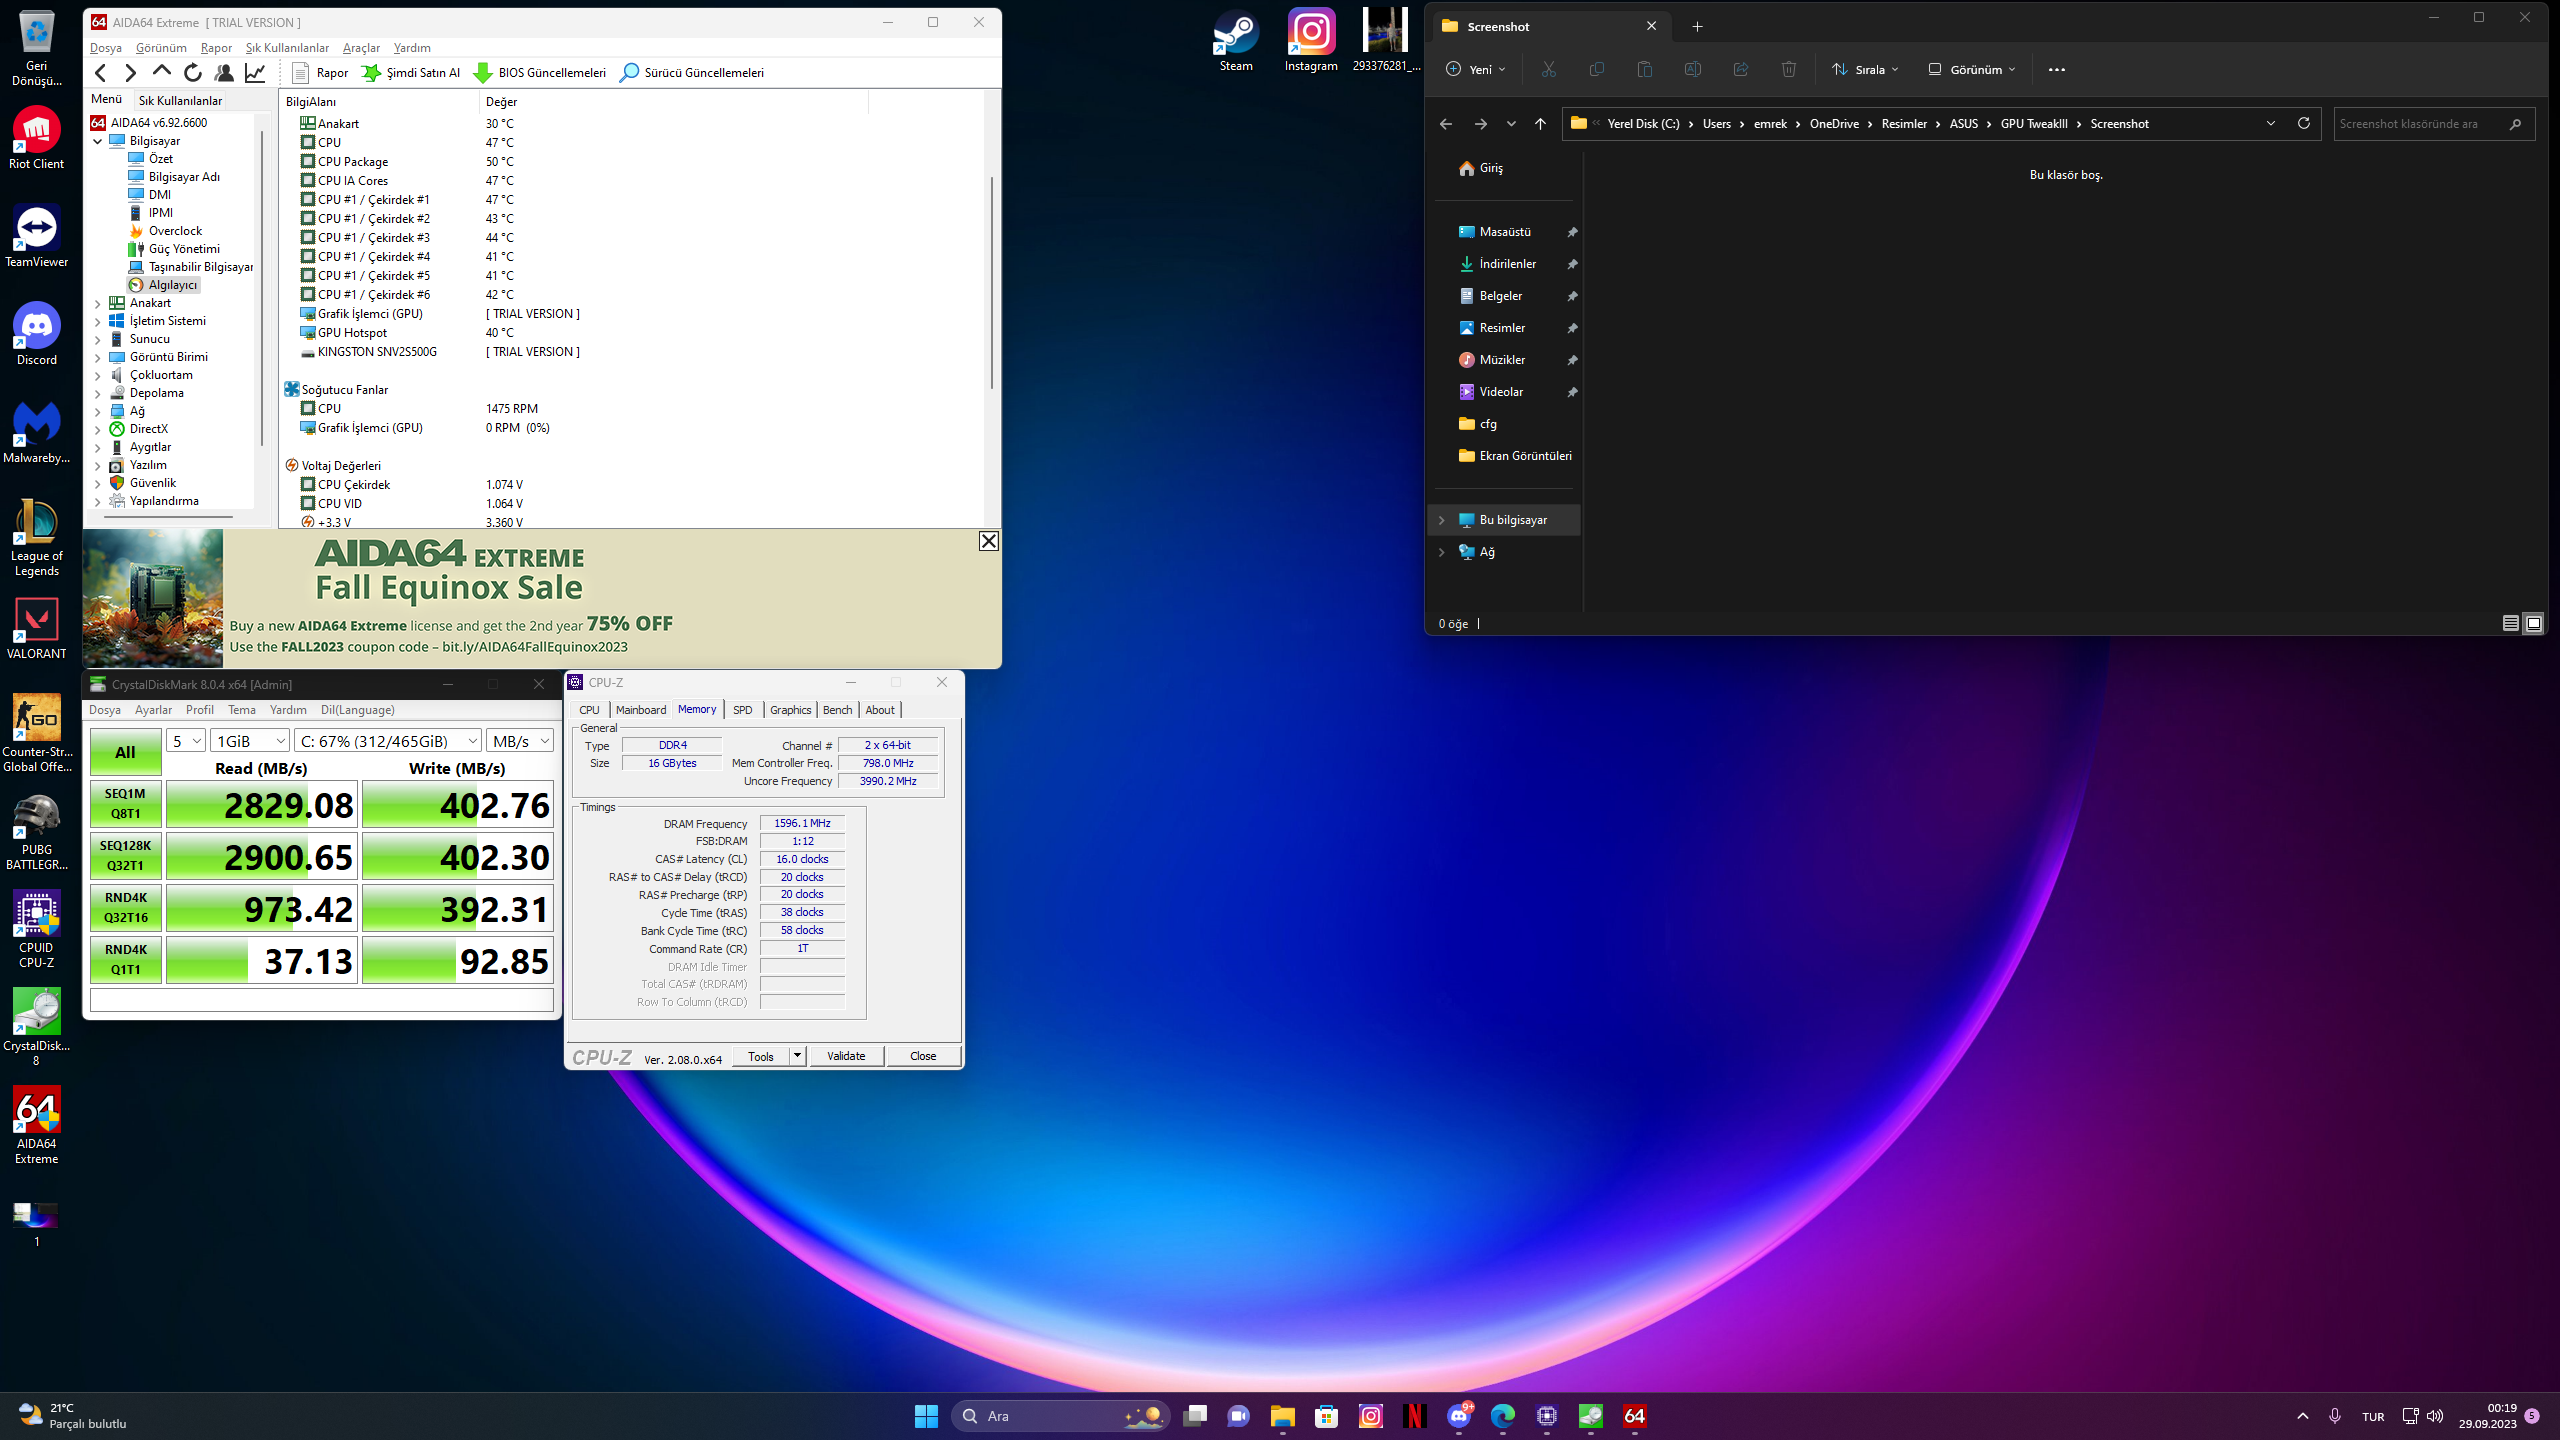Open the drive C: selection dropdown

click(x=388, y=741)
